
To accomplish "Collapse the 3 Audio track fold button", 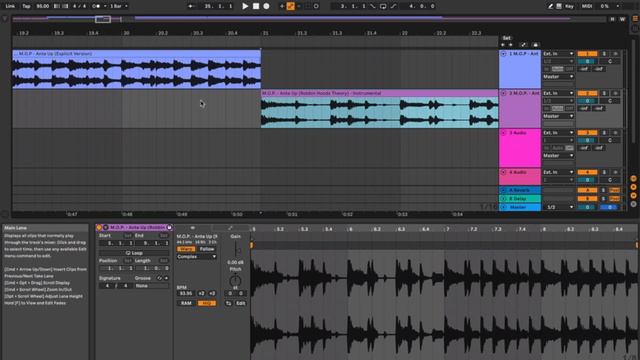I will point(504,133).
